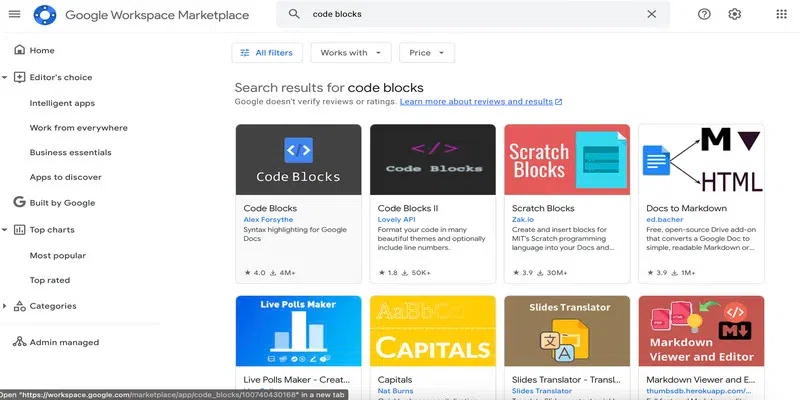The image size is (800, 400).
Task: Open the Settings gear icon
Action: [735, 15]
